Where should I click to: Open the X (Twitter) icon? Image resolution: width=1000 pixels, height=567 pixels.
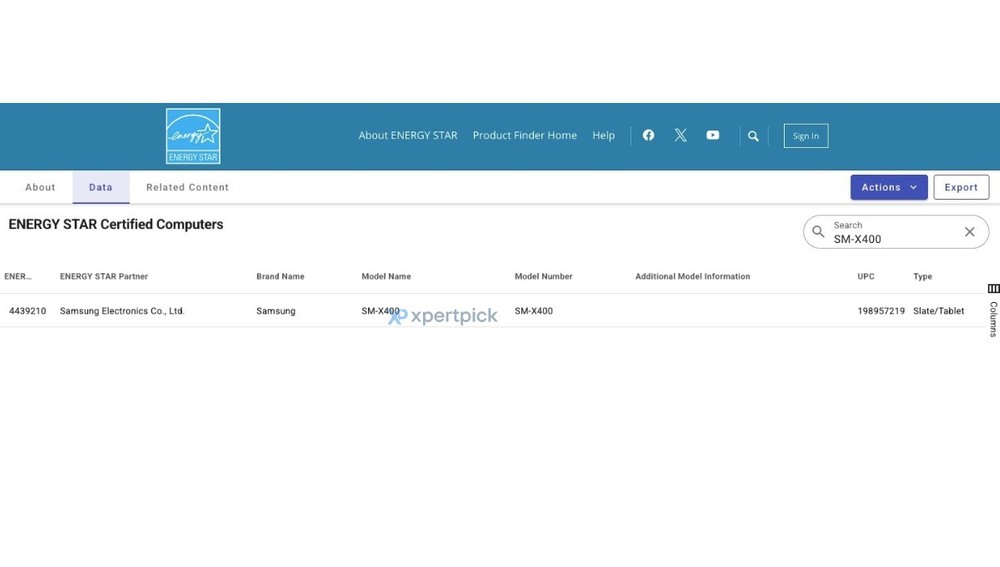click(680, 135)
